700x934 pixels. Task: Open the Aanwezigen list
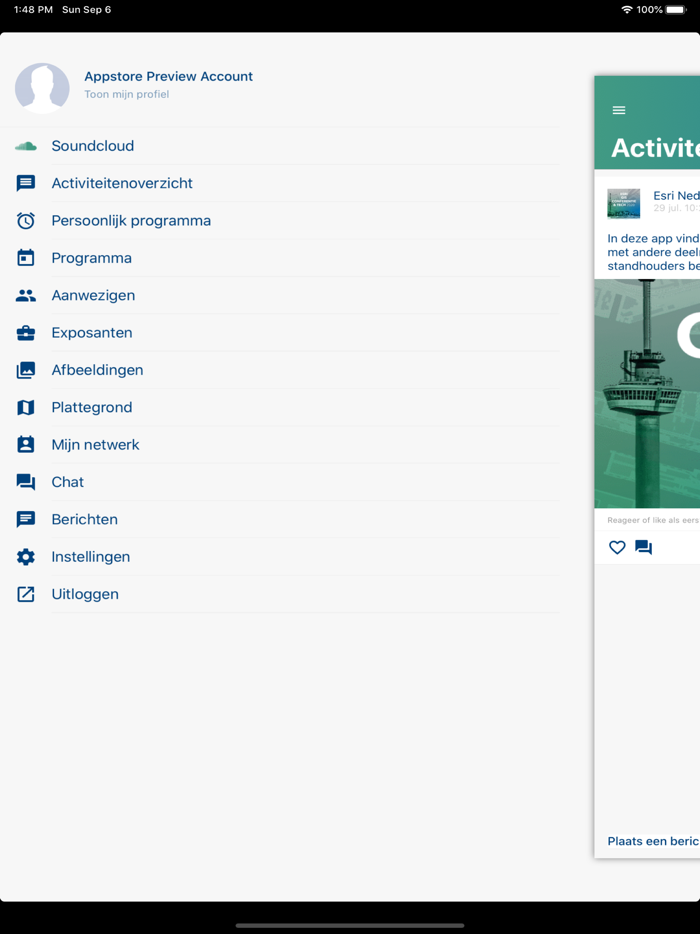point(94,295)
